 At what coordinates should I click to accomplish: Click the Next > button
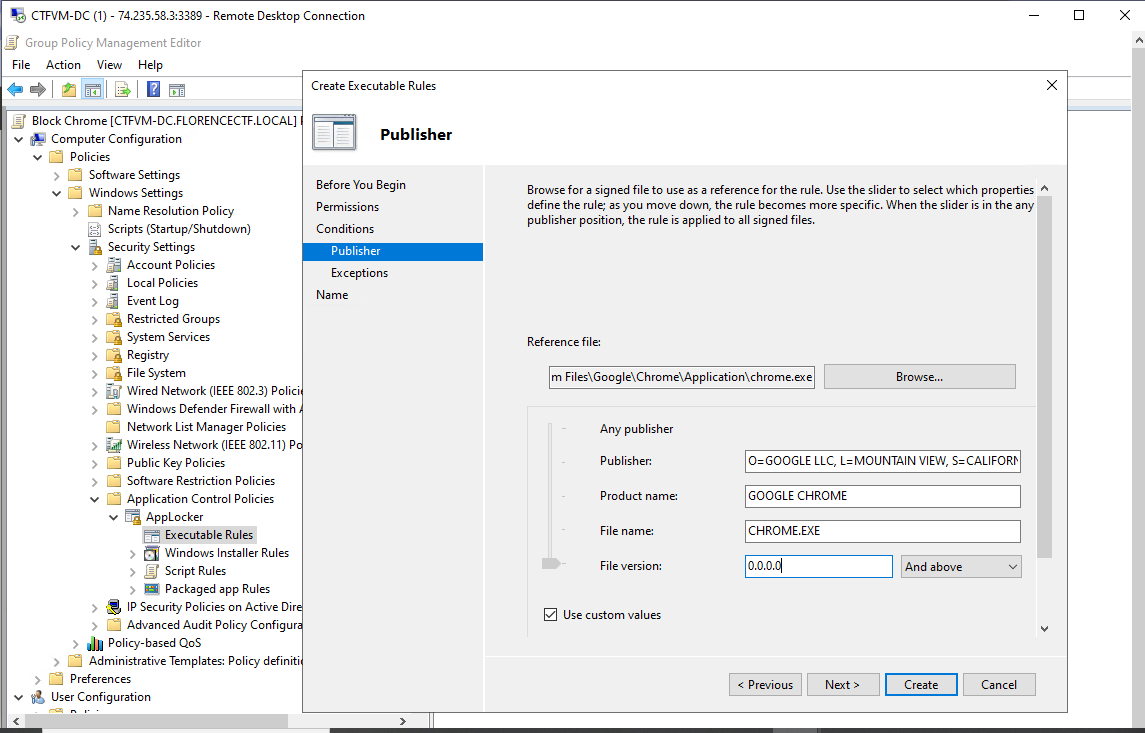point(843,685)
